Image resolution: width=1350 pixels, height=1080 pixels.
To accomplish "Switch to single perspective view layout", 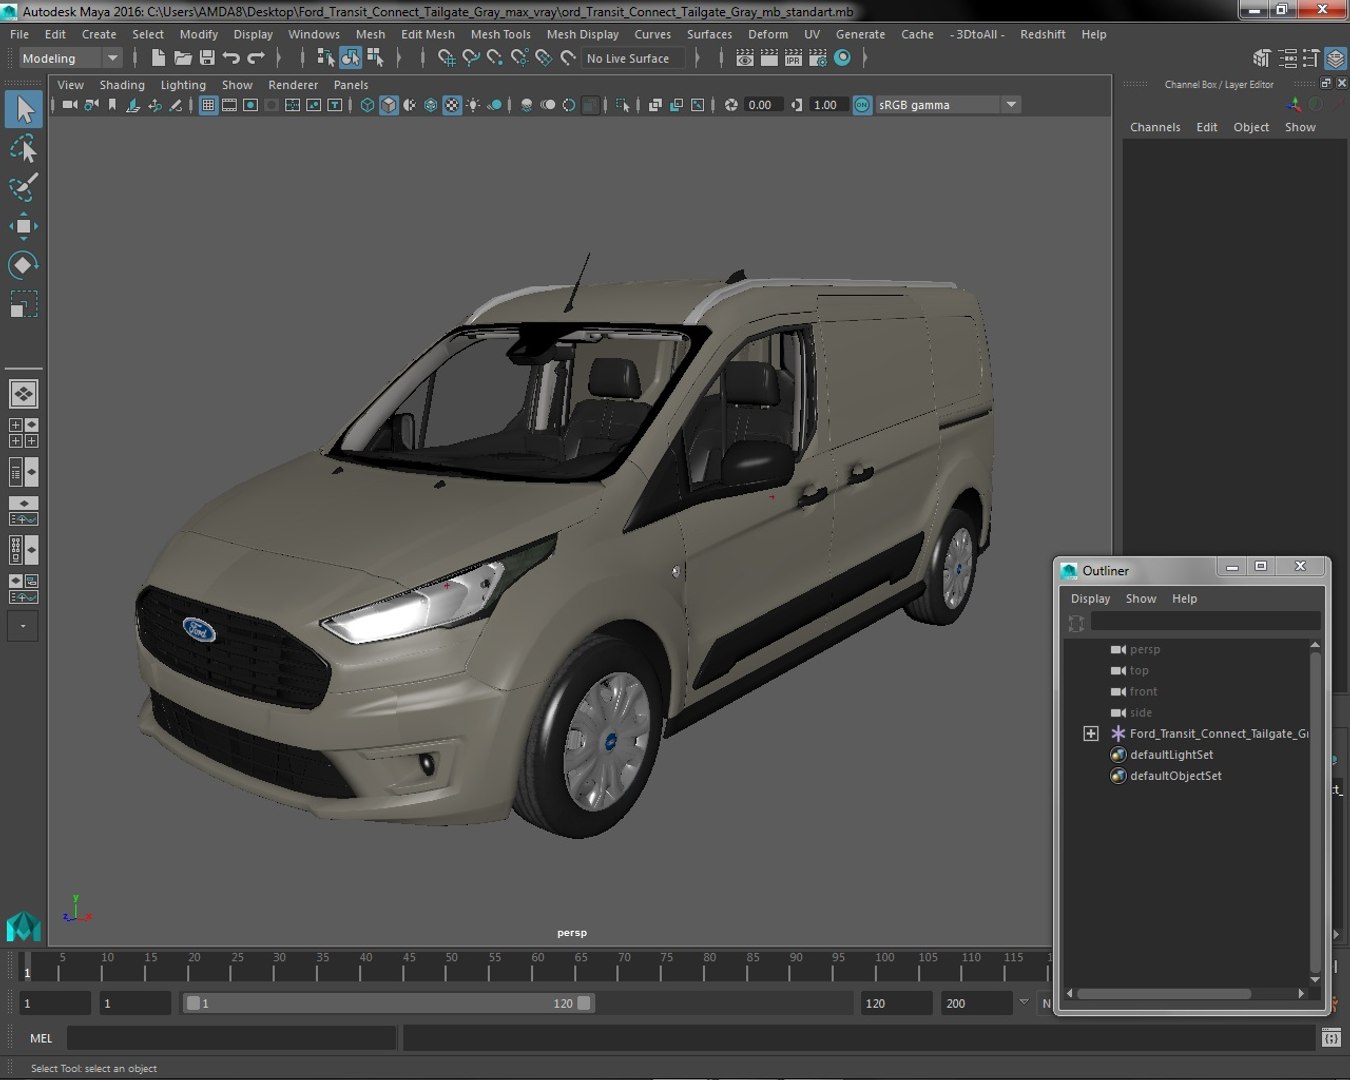I will tap(23, 394).
